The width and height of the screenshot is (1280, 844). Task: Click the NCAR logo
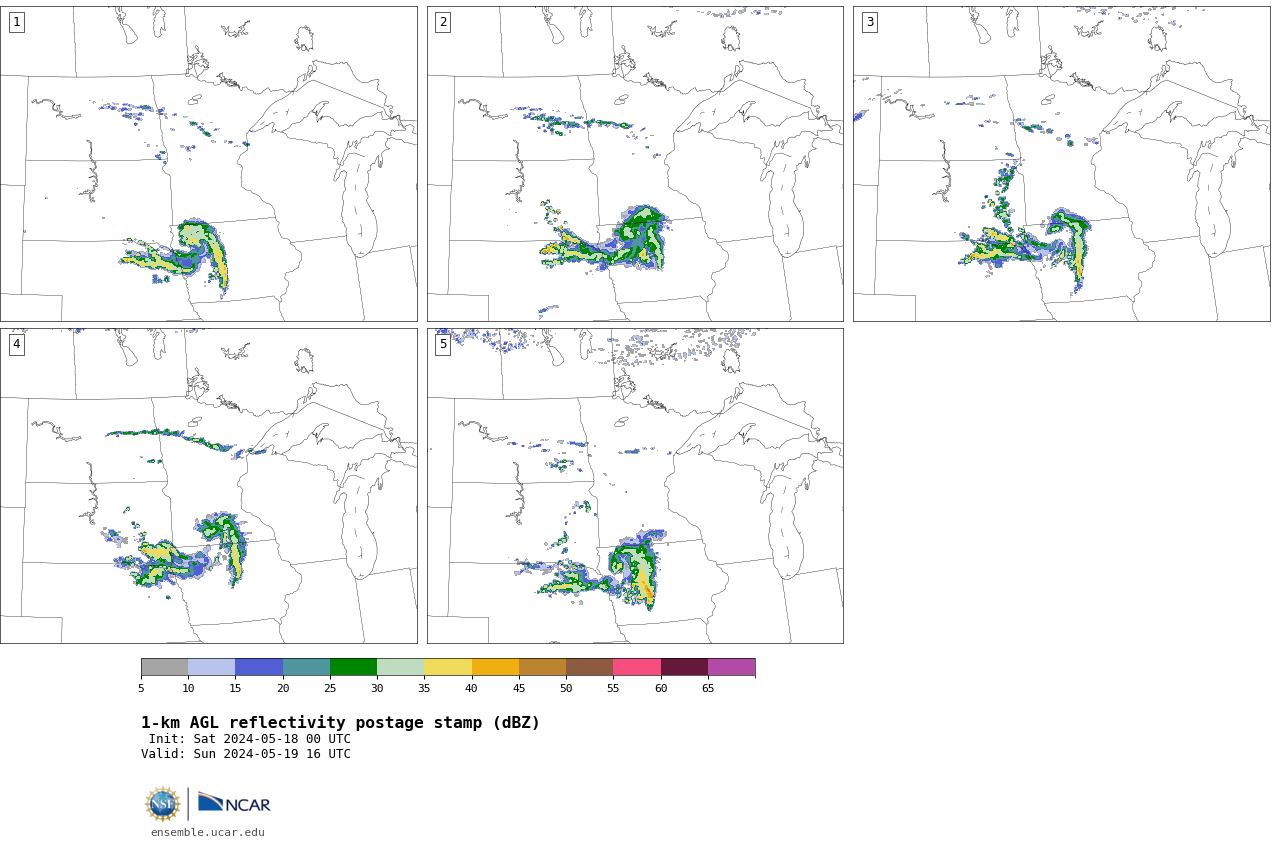coord(234,803)
